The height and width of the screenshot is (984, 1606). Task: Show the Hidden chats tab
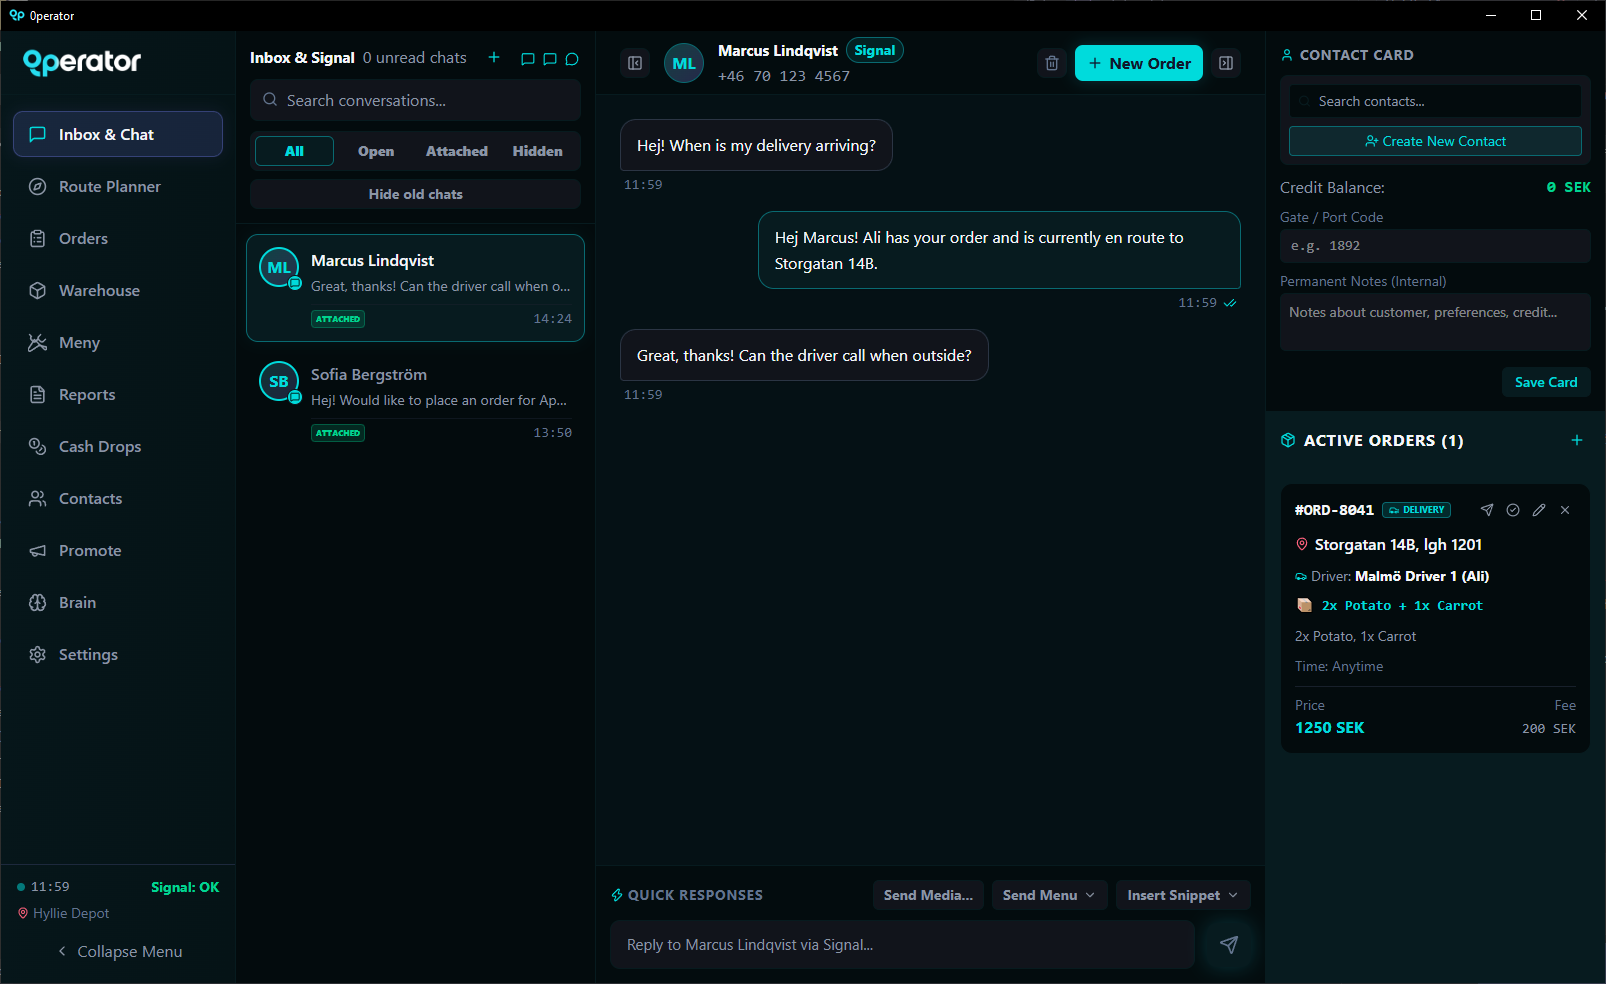(x=538, y=151)
